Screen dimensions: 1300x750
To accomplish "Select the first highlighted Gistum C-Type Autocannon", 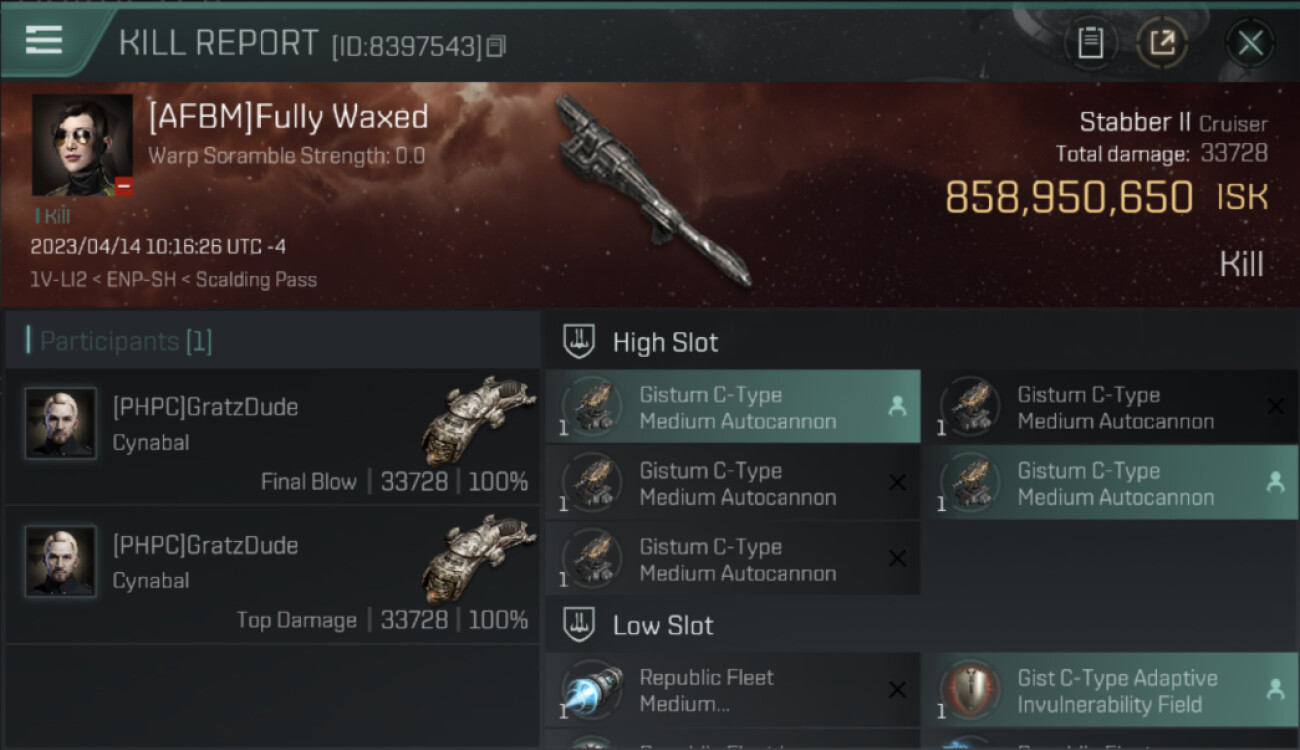I will [x=733, y=407].
